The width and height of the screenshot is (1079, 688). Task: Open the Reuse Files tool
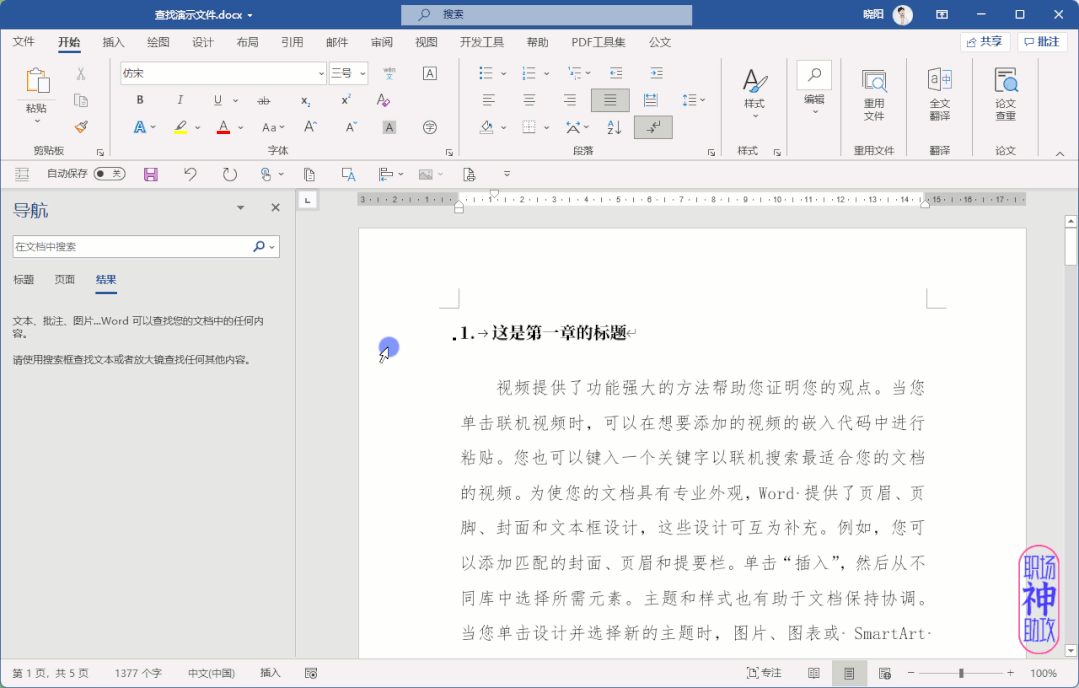(x=874, y=95)
